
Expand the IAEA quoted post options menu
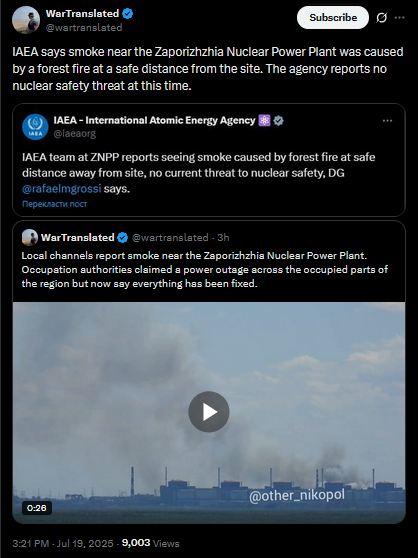point(387,121)
